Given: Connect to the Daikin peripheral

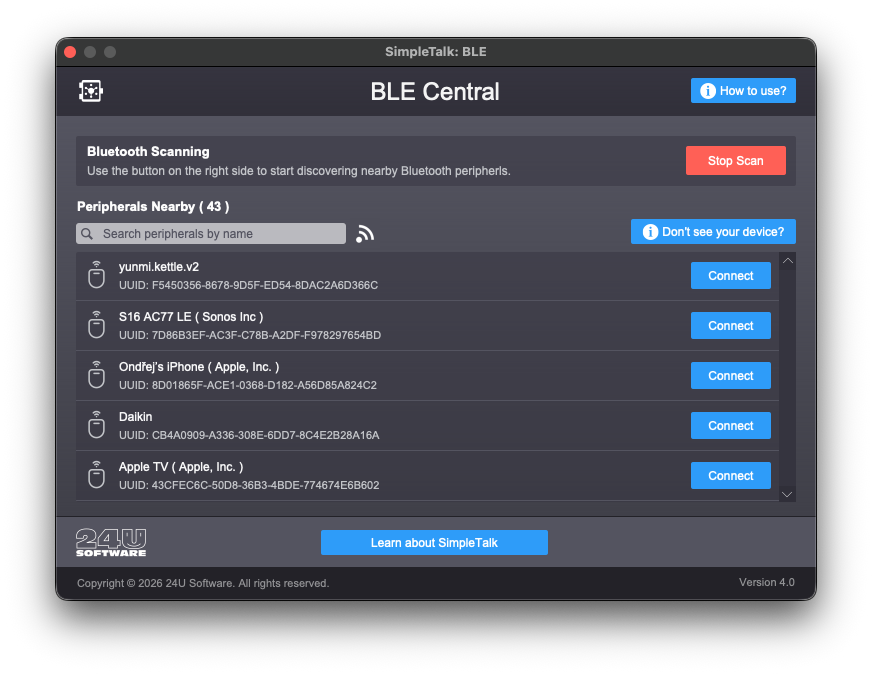Looking at the screenshot, I should tap(731, 426).
